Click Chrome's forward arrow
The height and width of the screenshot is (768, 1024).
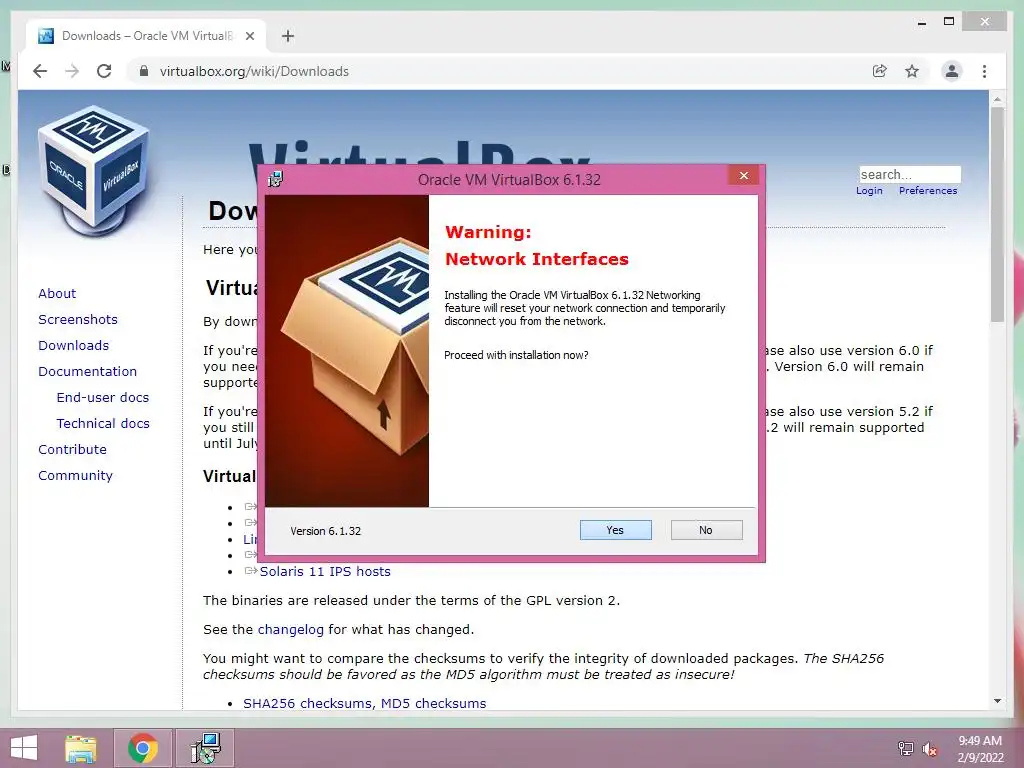coord(72,71)
